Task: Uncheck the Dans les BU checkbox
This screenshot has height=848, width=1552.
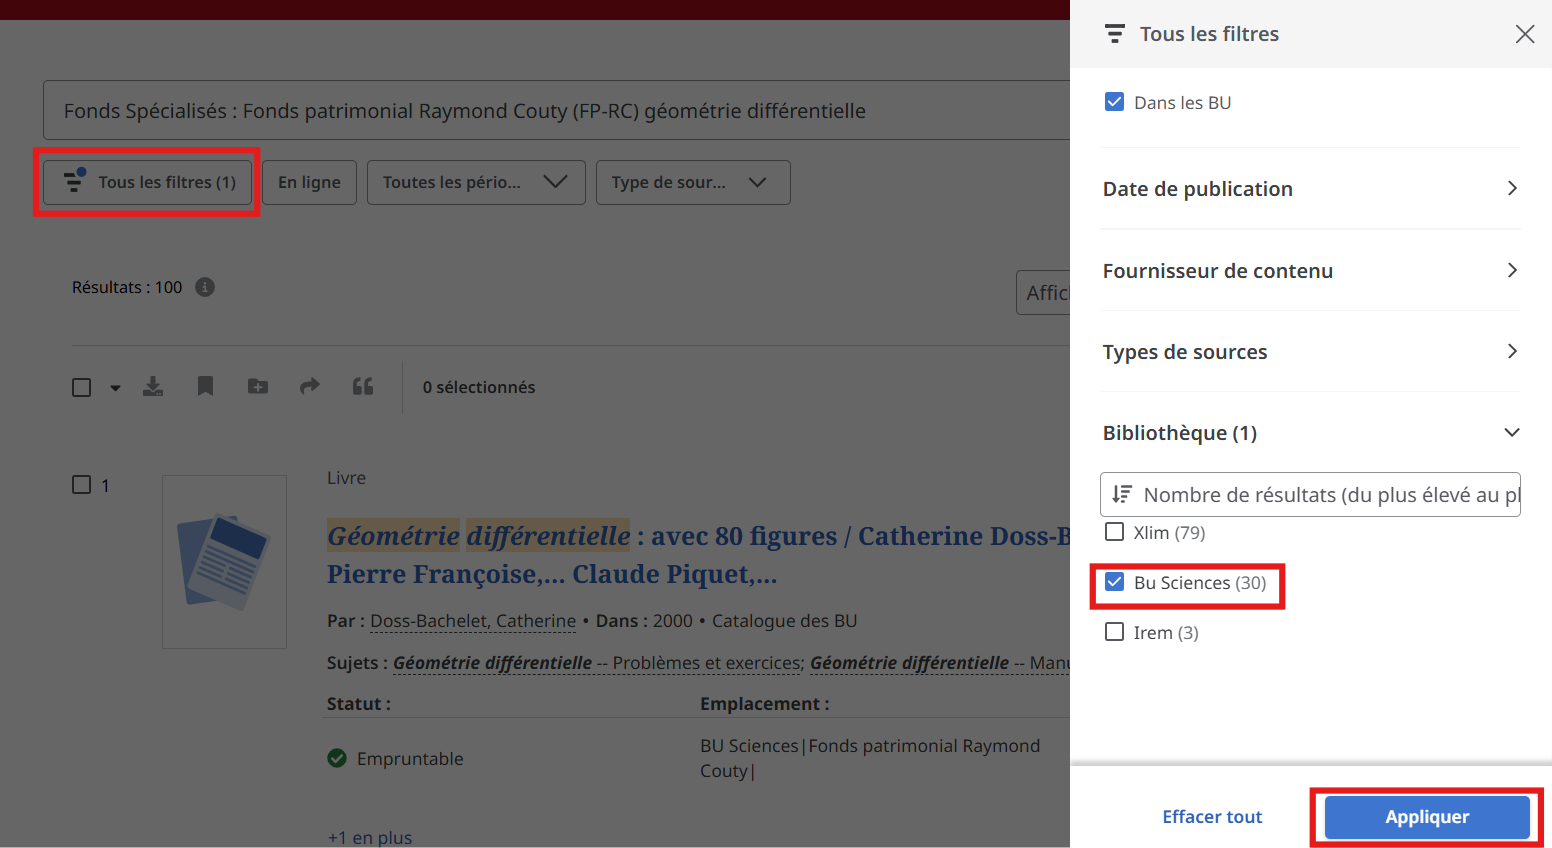Action: pyautogui.click(x=1114, y=102)
